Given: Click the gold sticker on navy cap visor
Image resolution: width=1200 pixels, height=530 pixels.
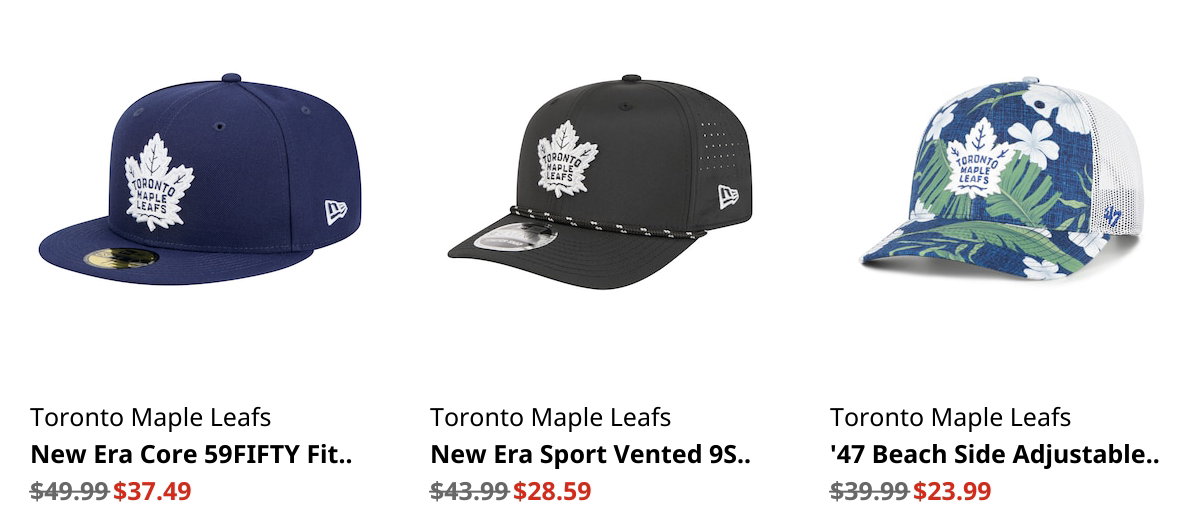Looking at the screenshot, I should pos(122,258).
